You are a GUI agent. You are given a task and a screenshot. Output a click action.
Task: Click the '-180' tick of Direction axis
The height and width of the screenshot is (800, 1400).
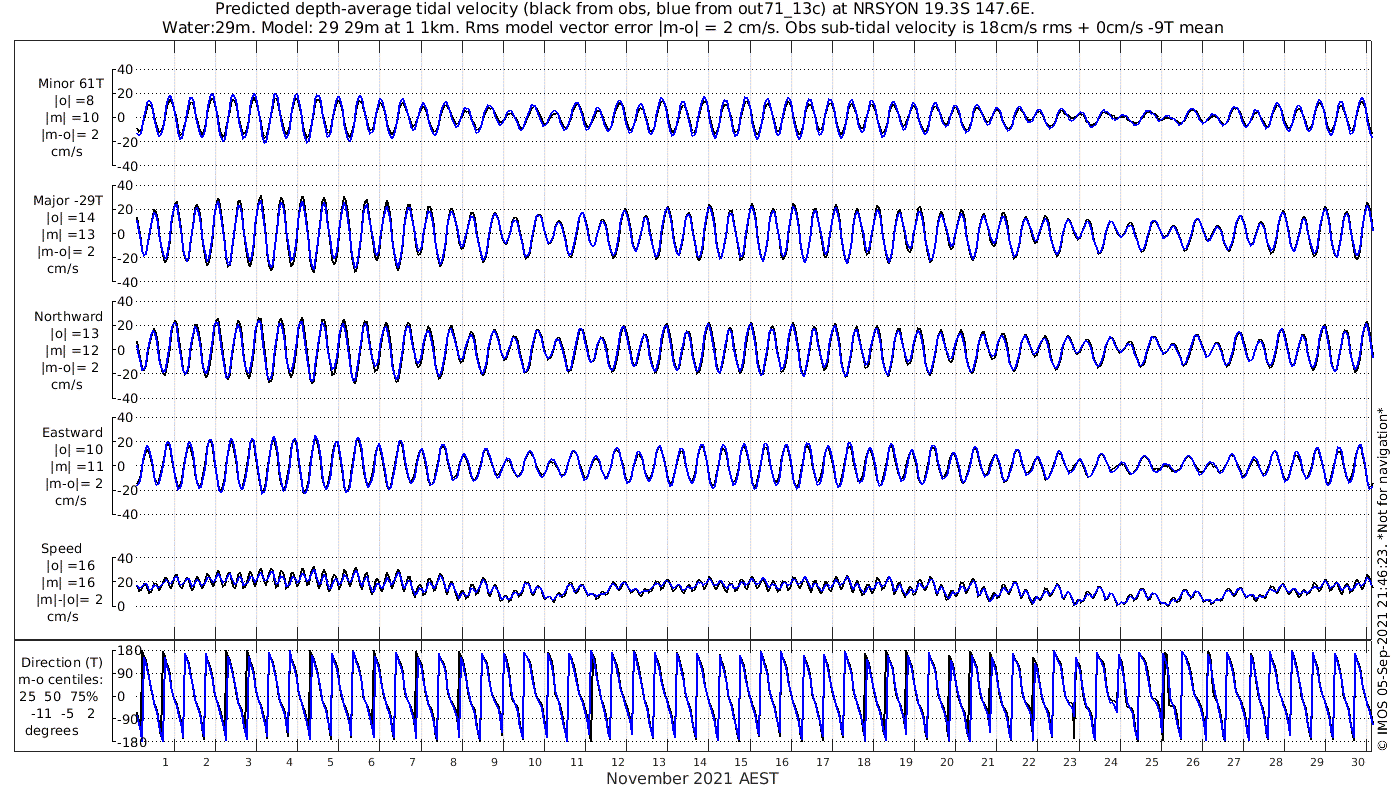tap(124, 742)
